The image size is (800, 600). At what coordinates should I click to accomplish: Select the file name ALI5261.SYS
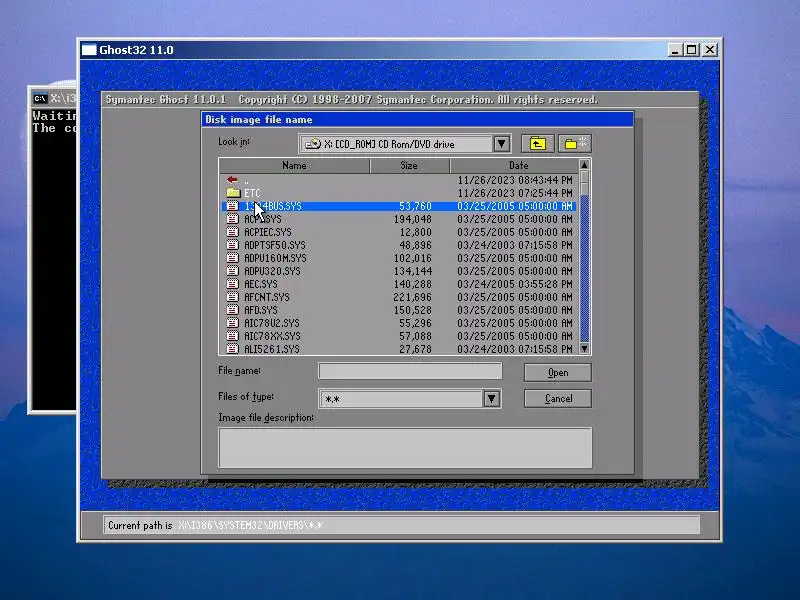(272, 349)
